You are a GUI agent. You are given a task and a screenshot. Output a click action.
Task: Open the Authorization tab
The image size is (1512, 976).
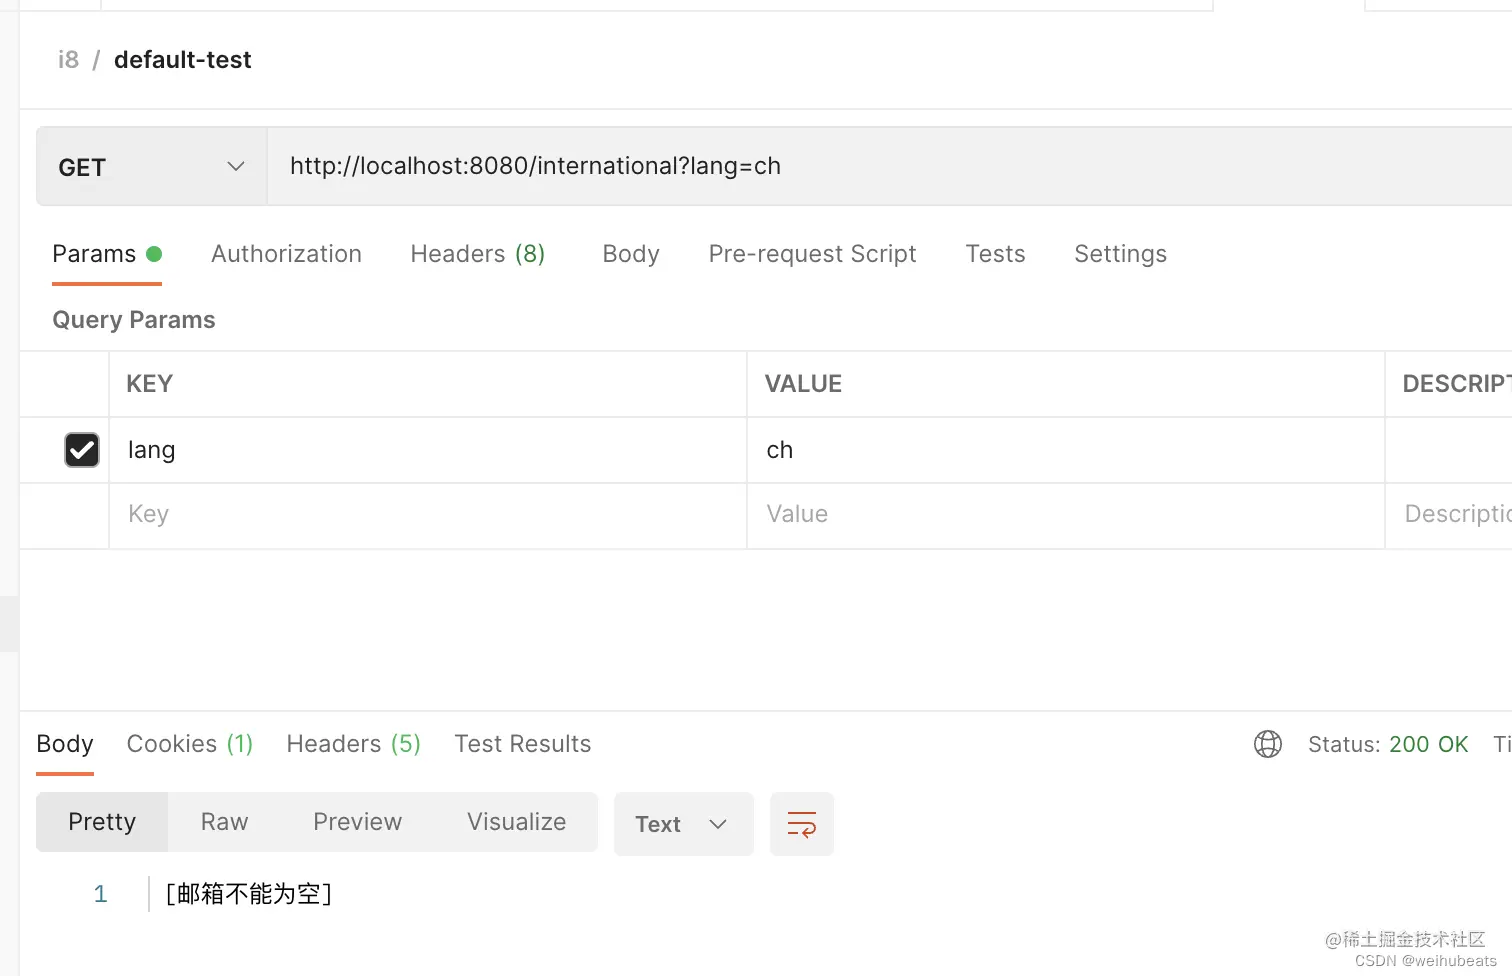tap(286, 254)
